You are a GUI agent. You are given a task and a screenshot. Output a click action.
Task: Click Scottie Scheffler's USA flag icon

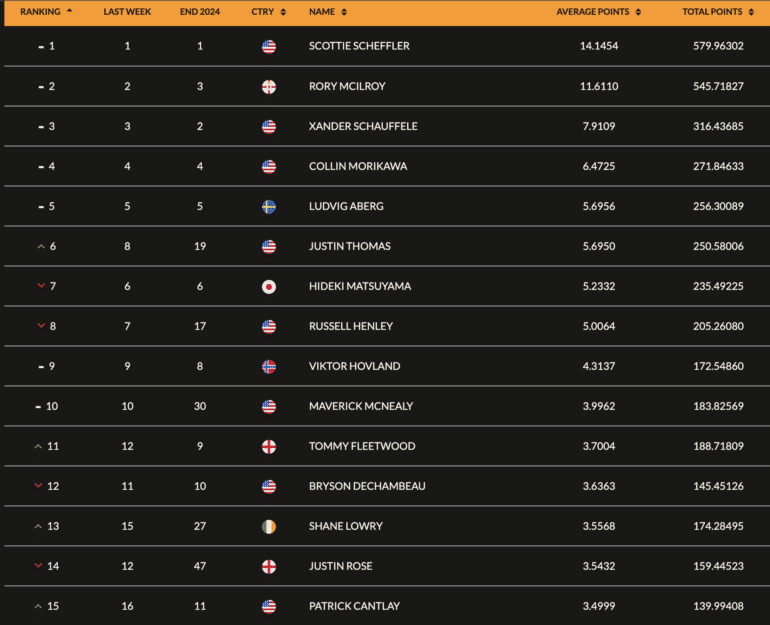[268, 46]
